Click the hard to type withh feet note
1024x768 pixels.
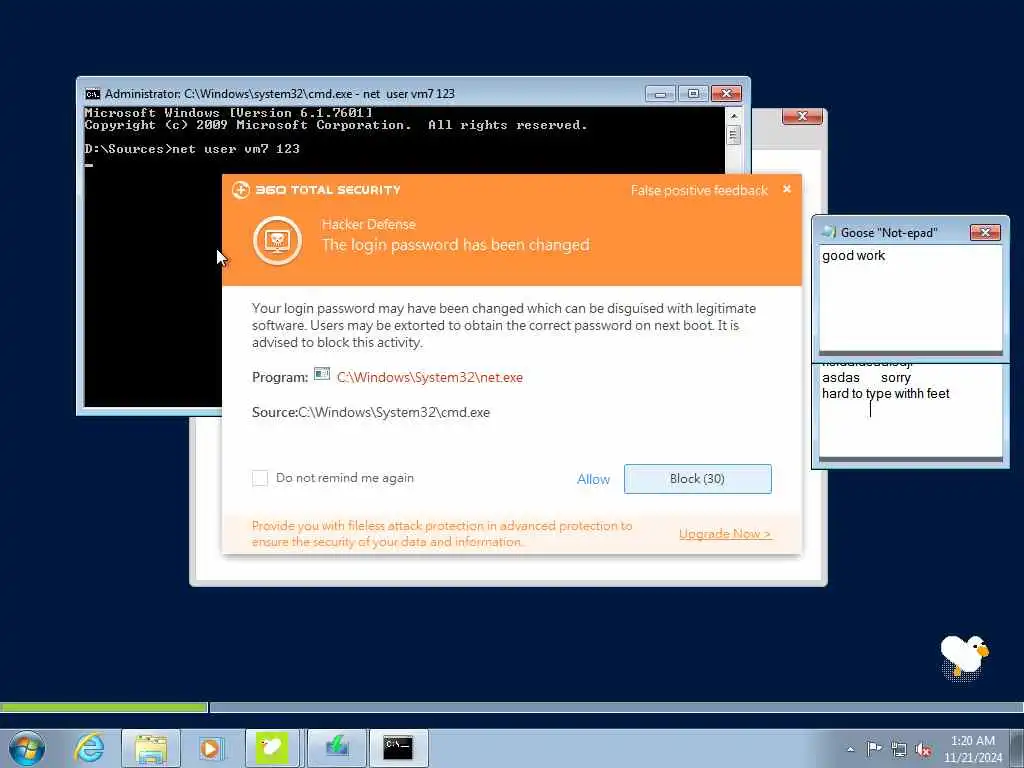tap(886, 394)
